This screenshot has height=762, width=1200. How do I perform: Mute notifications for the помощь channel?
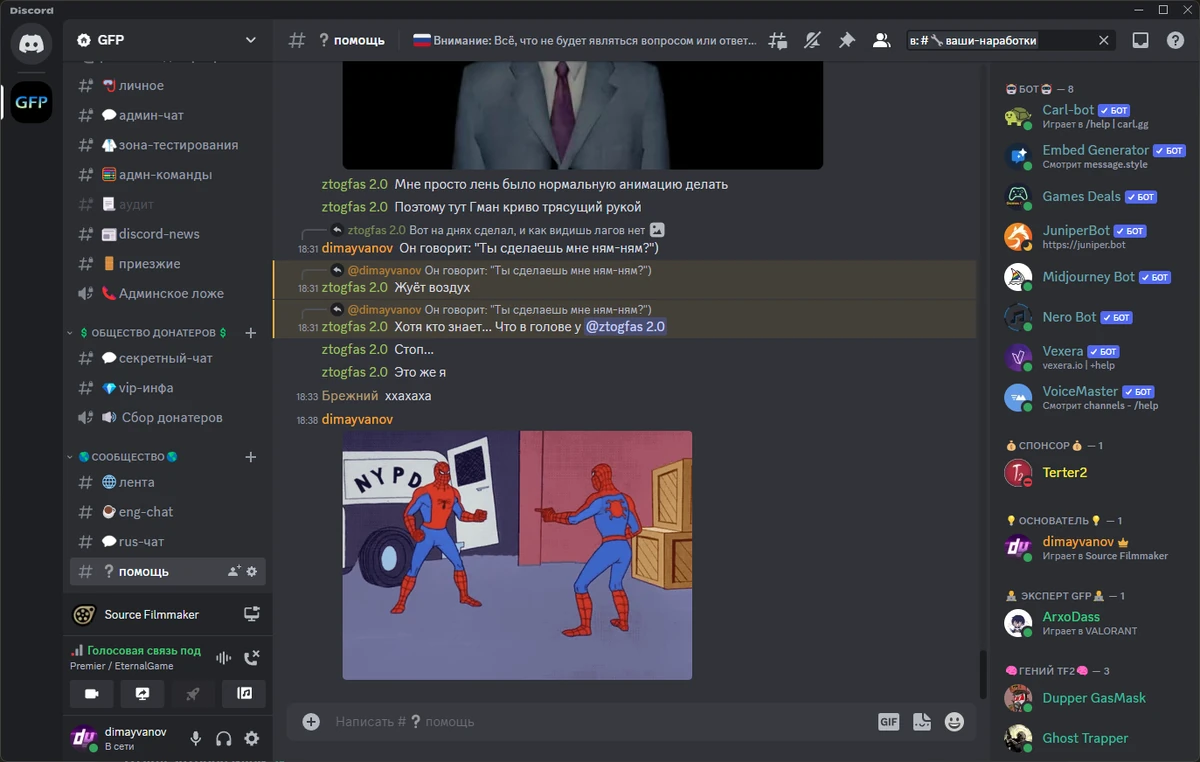click(812, 40)
